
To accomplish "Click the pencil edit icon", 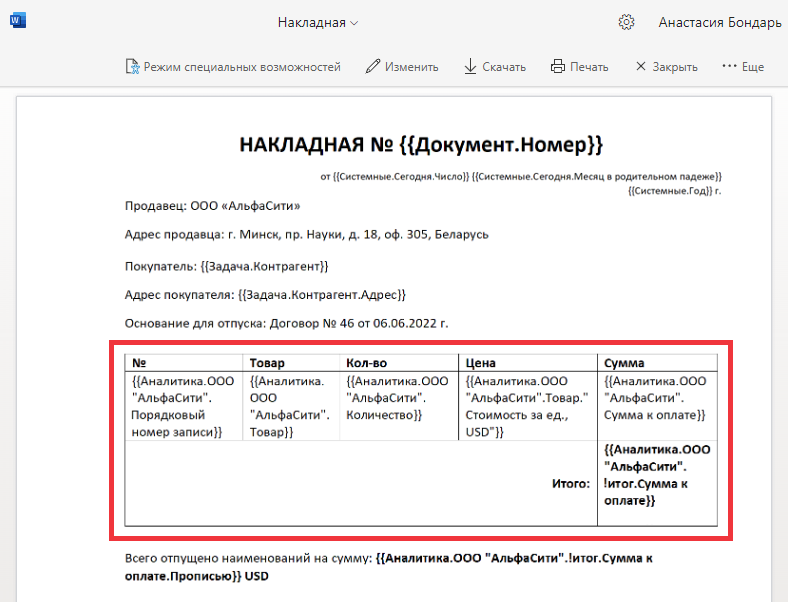I will (373, 66).
